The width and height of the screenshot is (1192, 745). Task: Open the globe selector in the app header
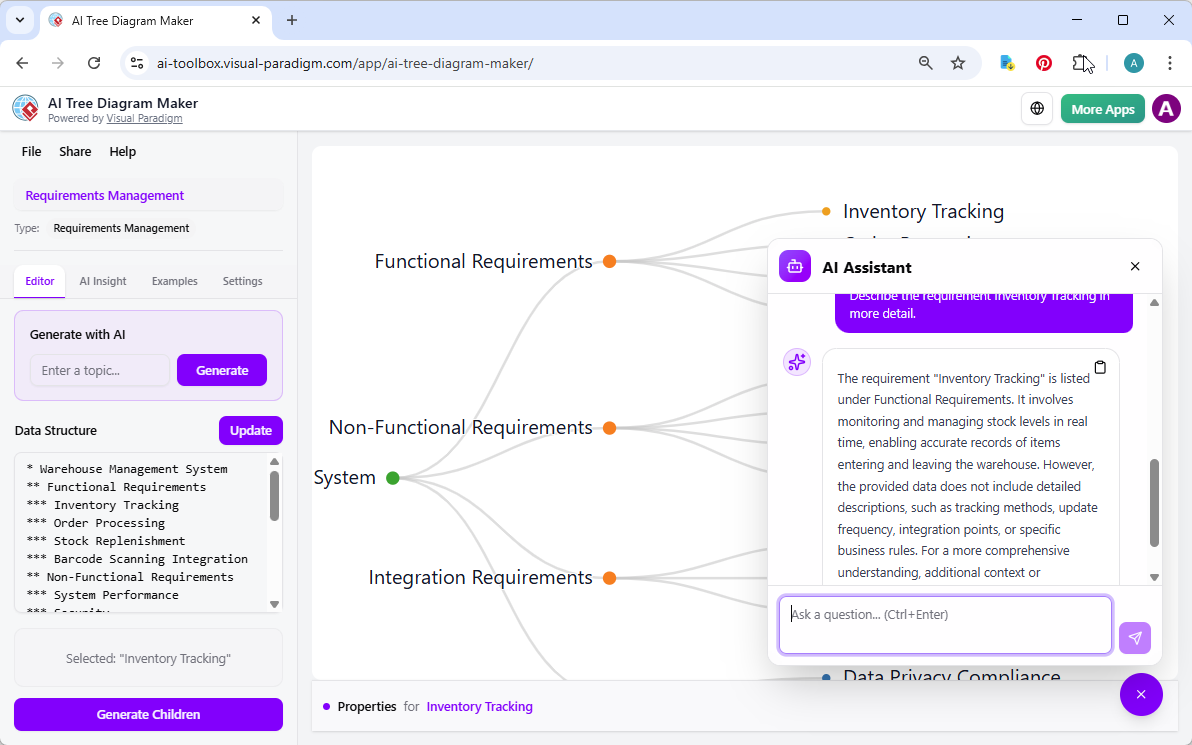1037,108
